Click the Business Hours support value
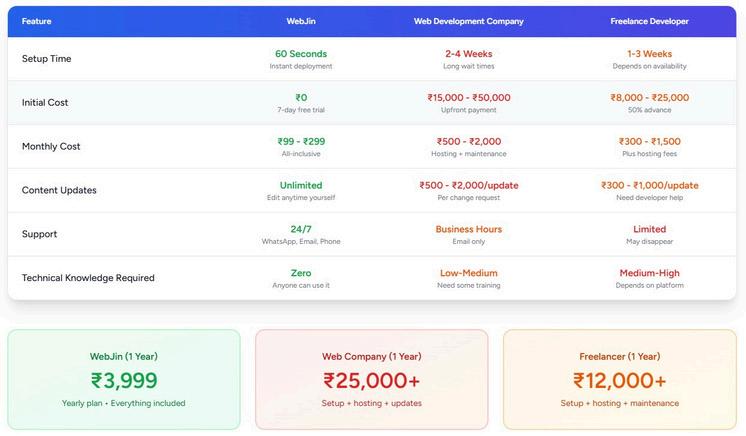Screen dimensions: 746x436 coord(469,229)
